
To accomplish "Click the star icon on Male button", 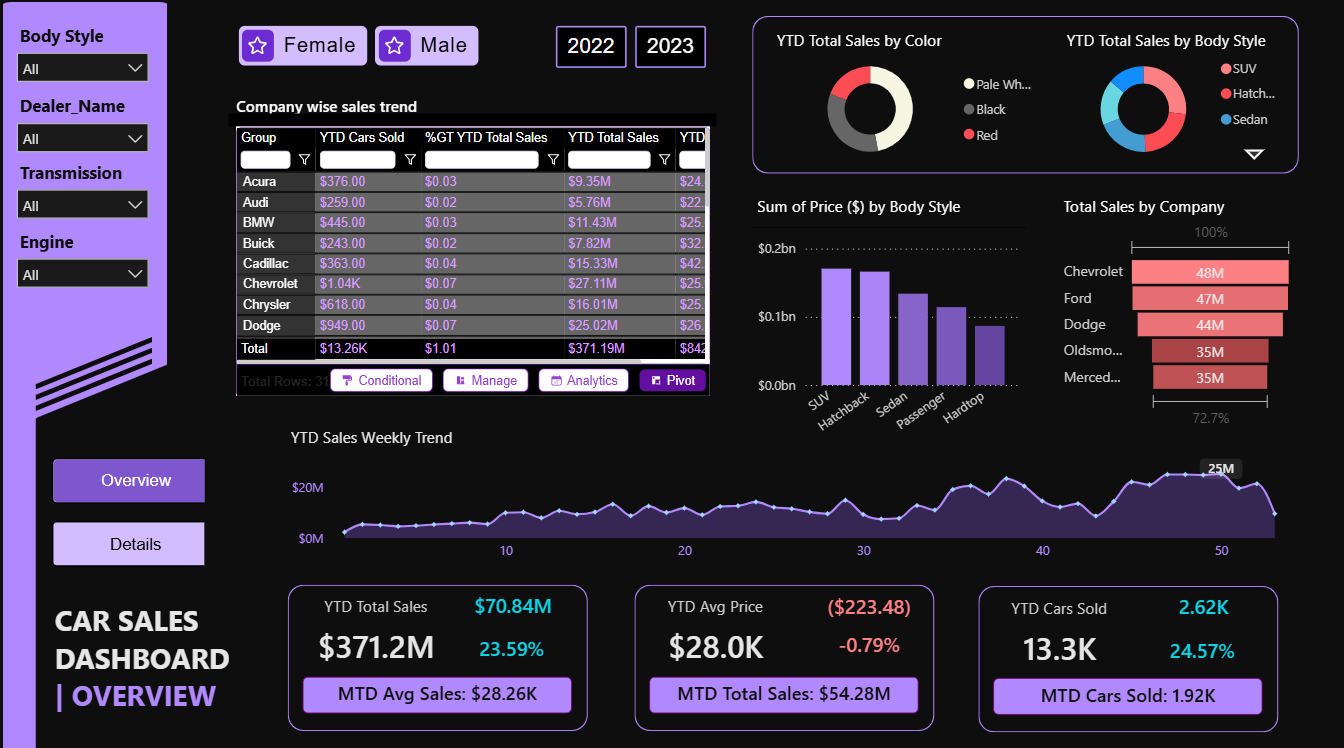I will click(x=394, y=45).
